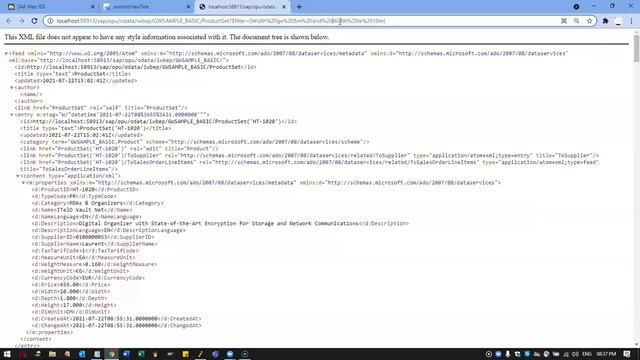Click the ToSupplier link line
The width and height of the screenshot is (640, 360).
[309, 156]
